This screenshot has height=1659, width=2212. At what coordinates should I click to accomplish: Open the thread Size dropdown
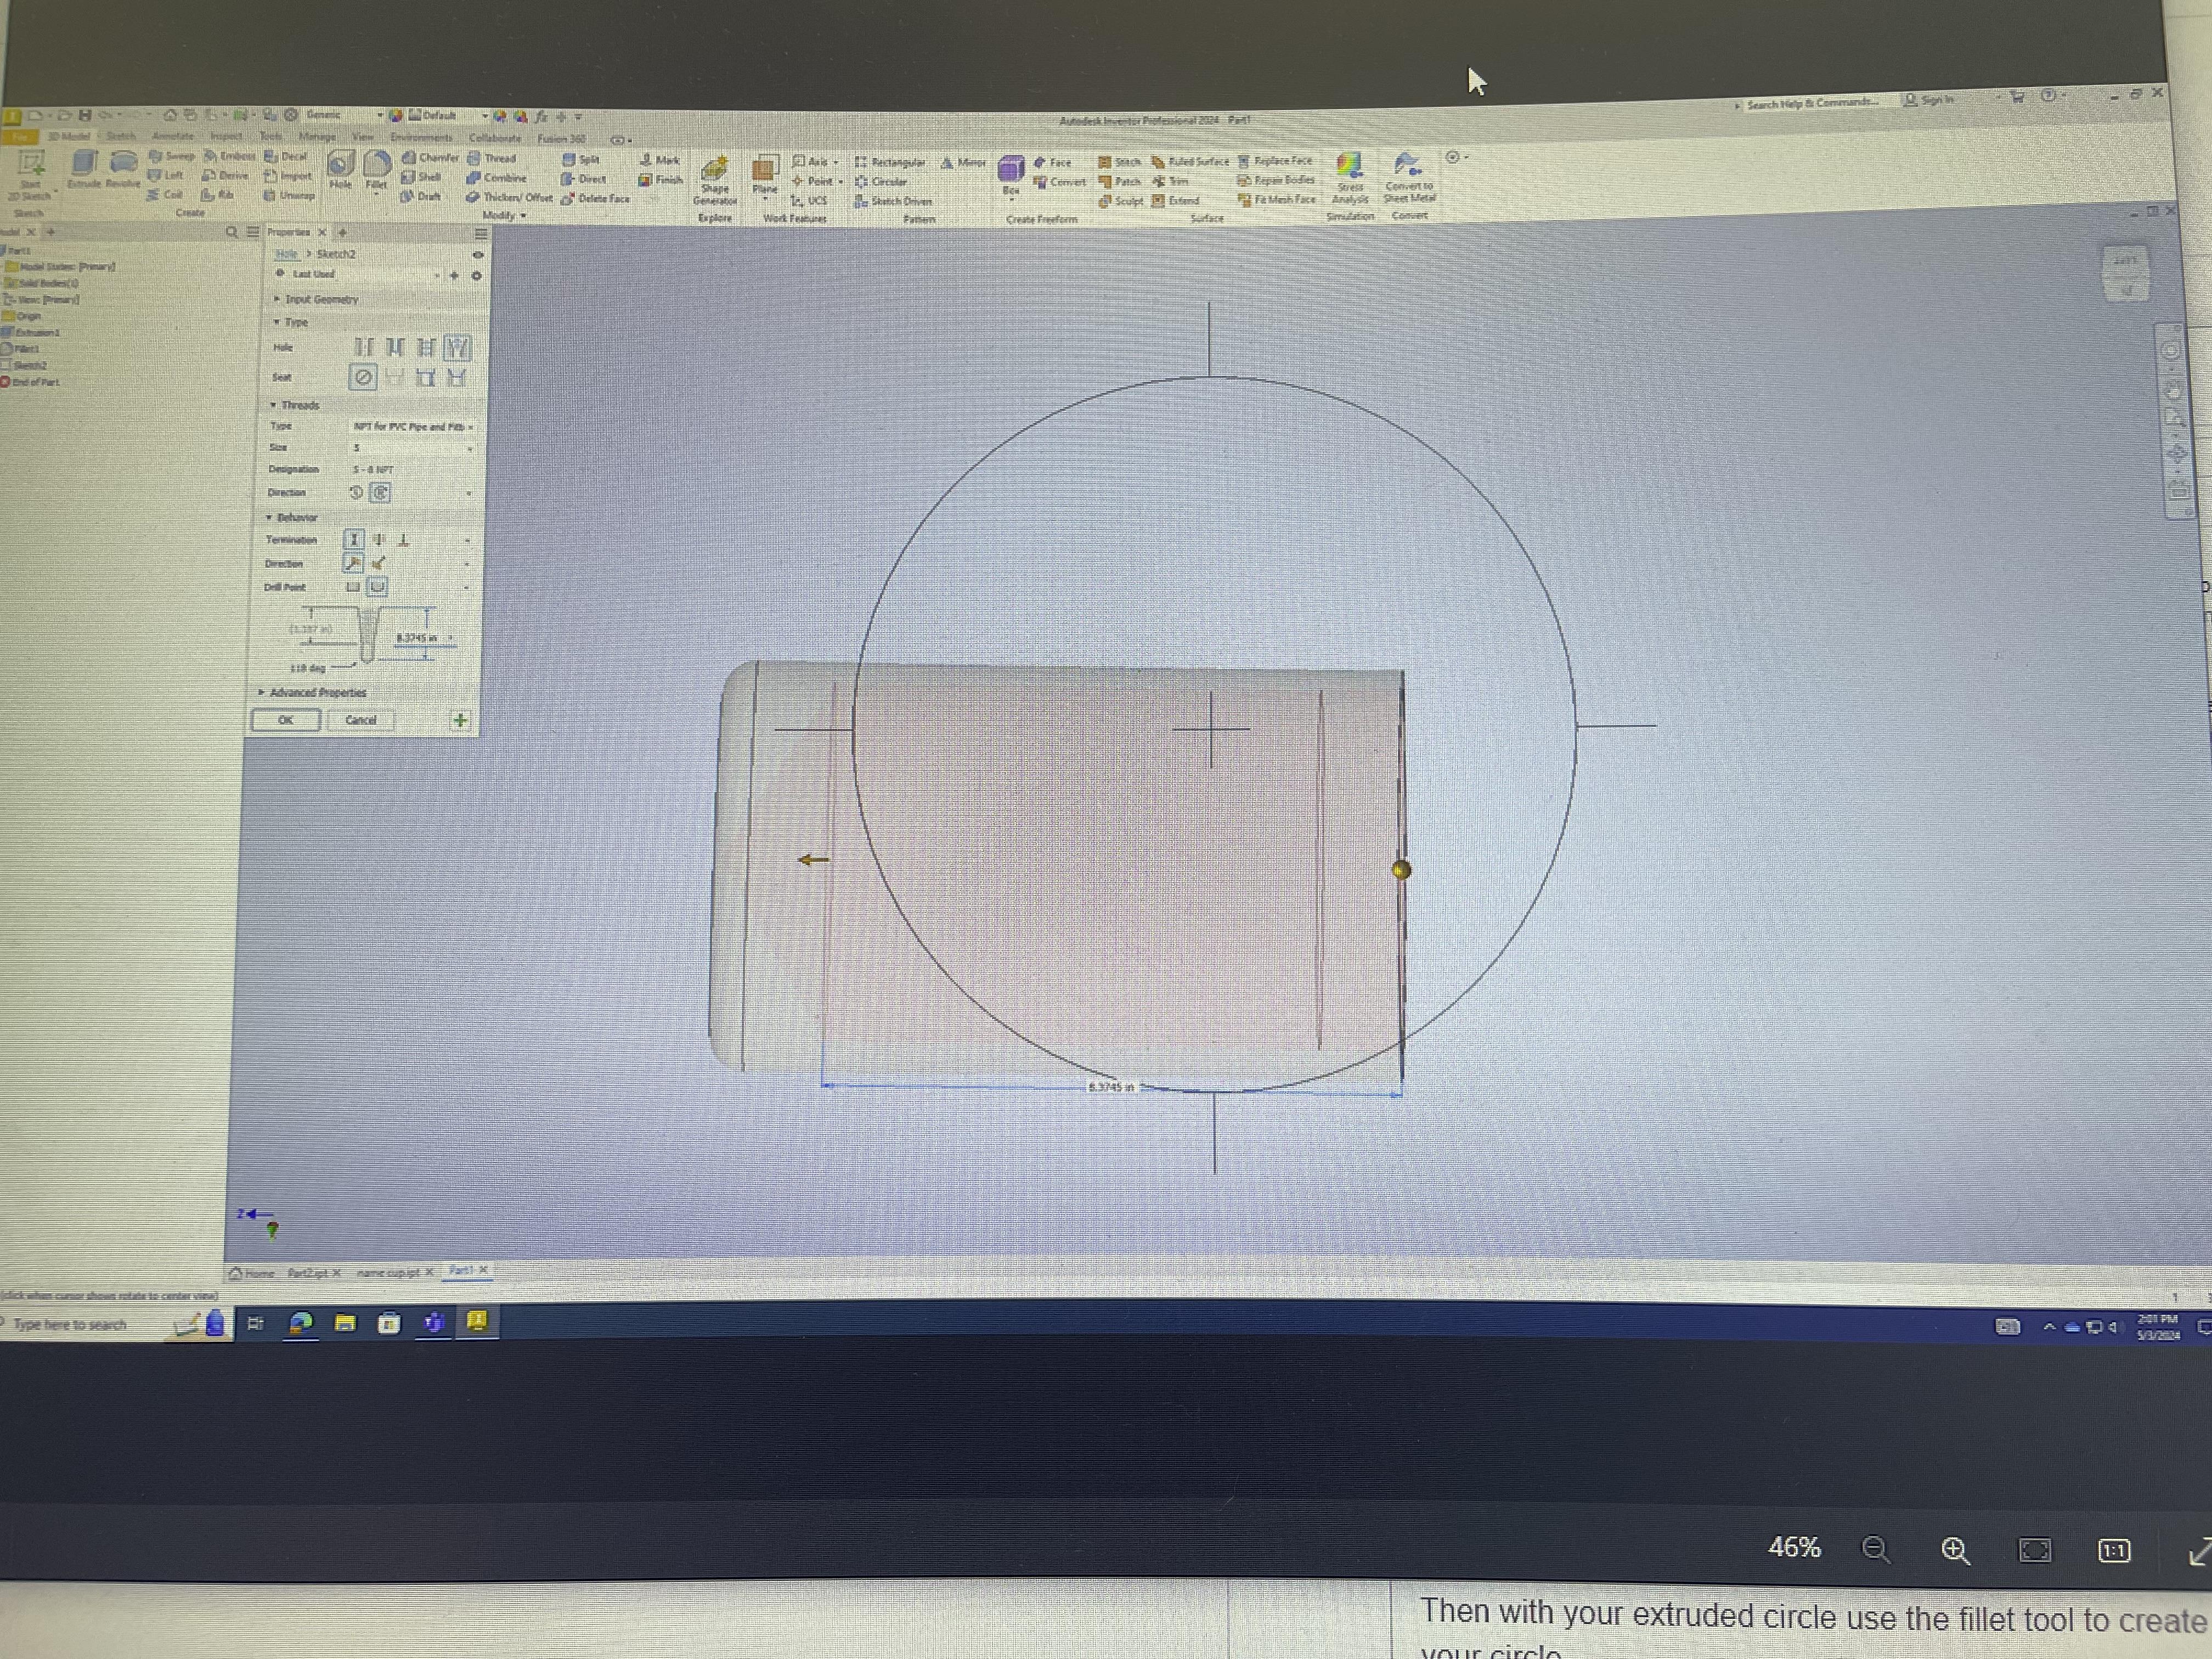412,448
